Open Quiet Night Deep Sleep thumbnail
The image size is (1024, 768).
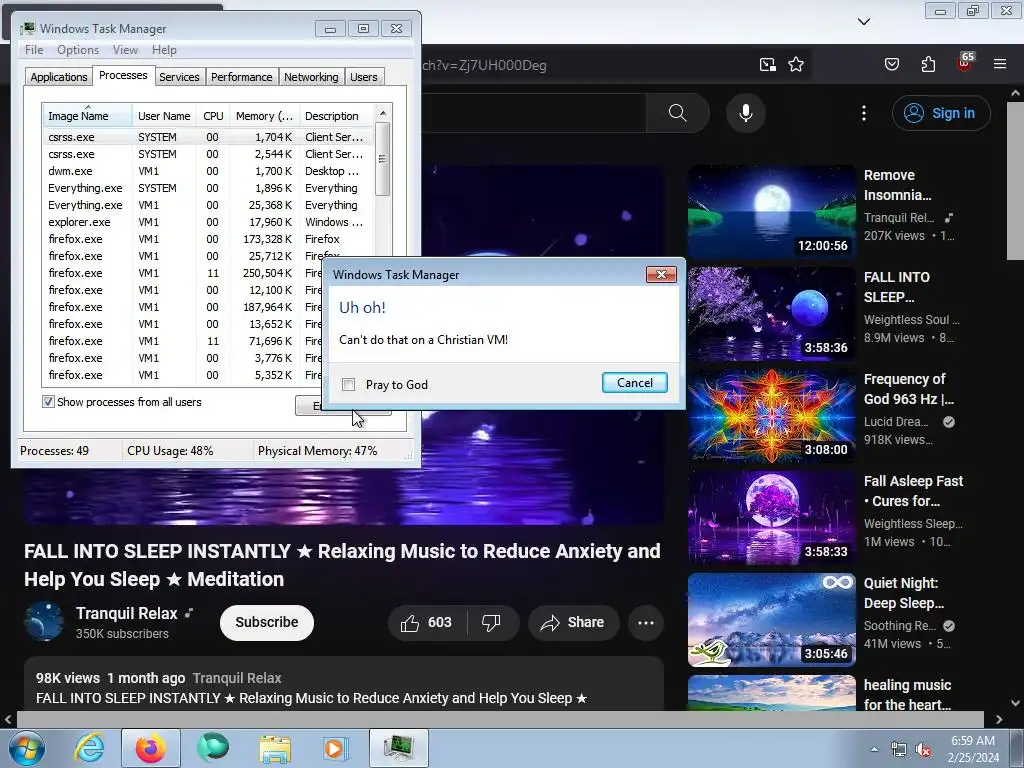(771, 620)
